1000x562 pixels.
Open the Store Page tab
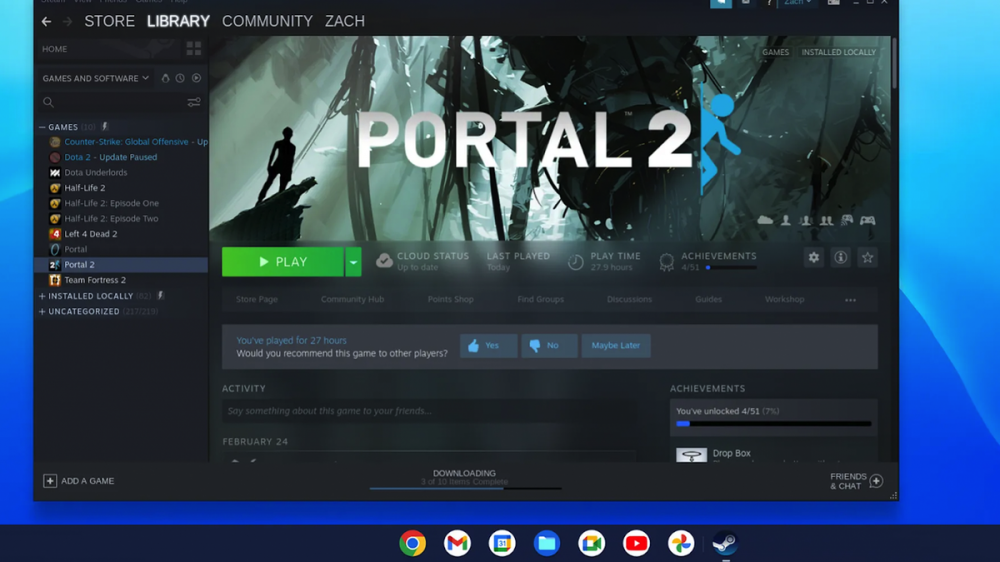pos(257,299)
